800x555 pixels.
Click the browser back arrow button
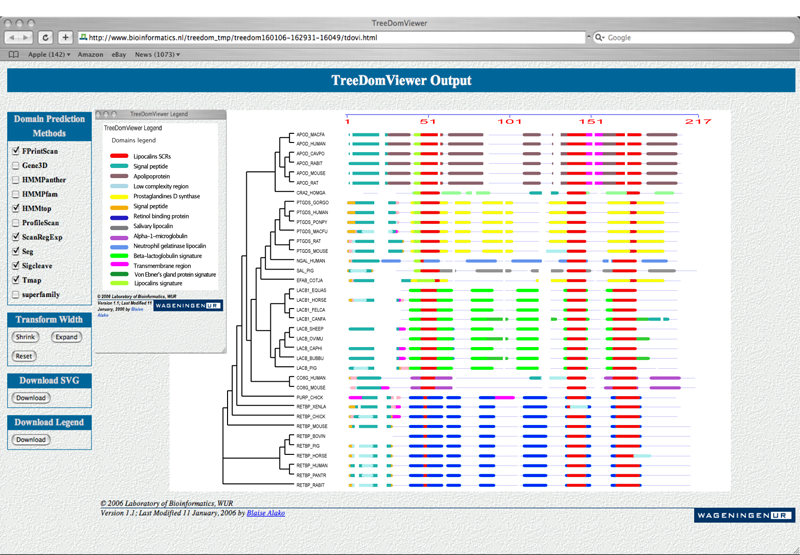point(13,37)
